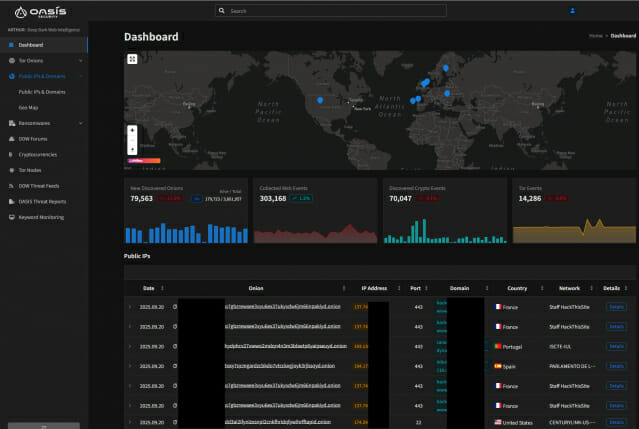Click the DDW Forums sidebar icon
This screenshot has height=429, width=639.
tap(10, 139)
